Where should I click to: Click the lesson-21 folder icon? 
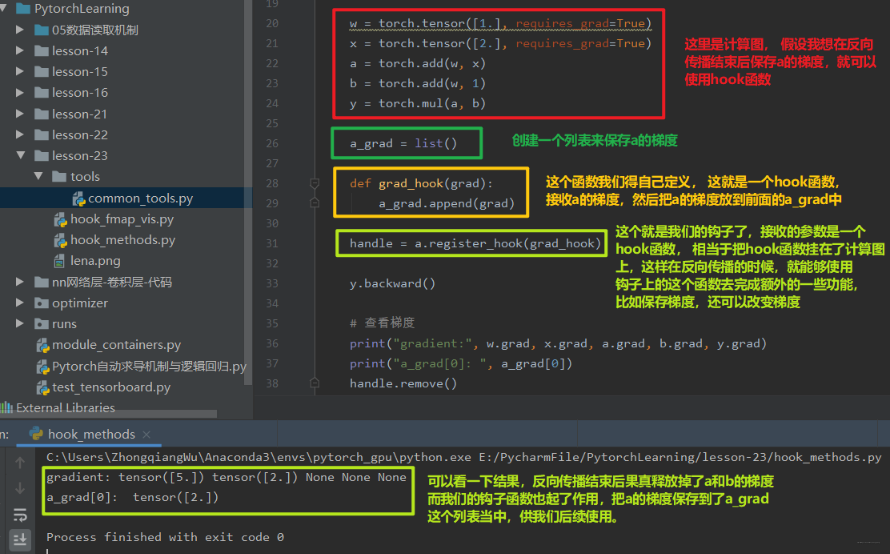tap(41, 114)
